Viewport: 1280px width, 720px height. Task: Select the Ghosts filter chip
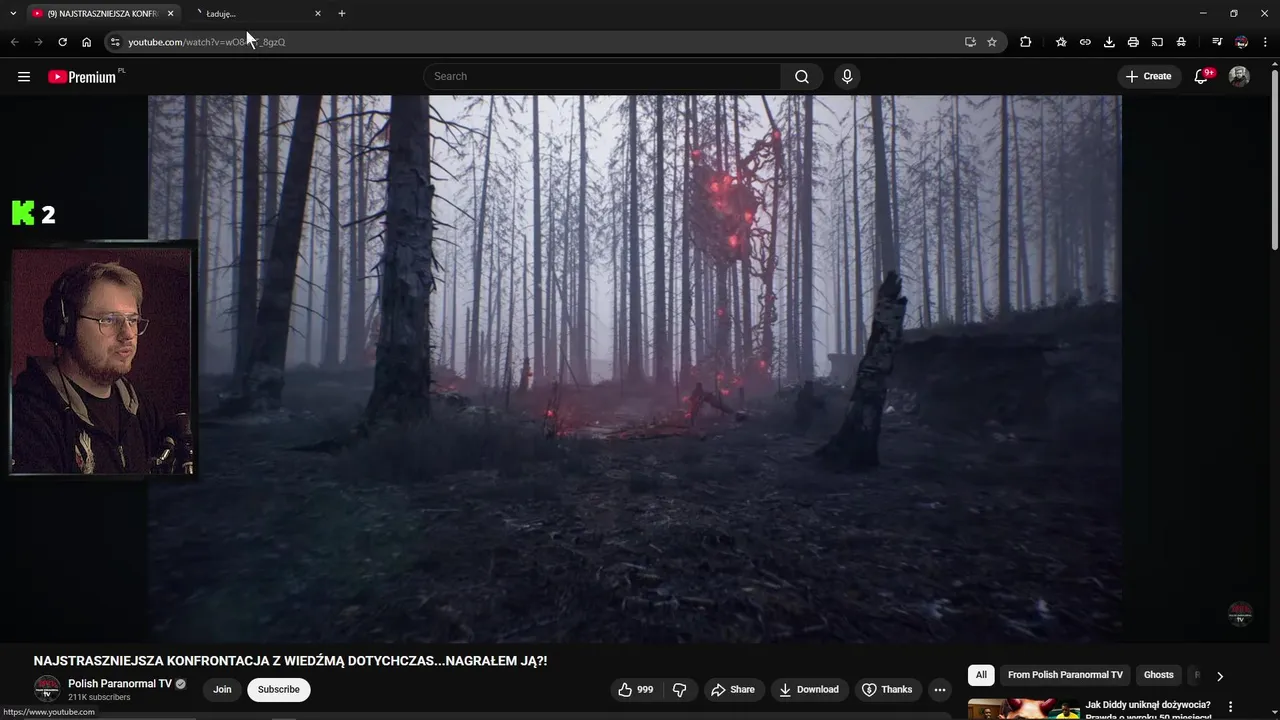point(1158,675)
